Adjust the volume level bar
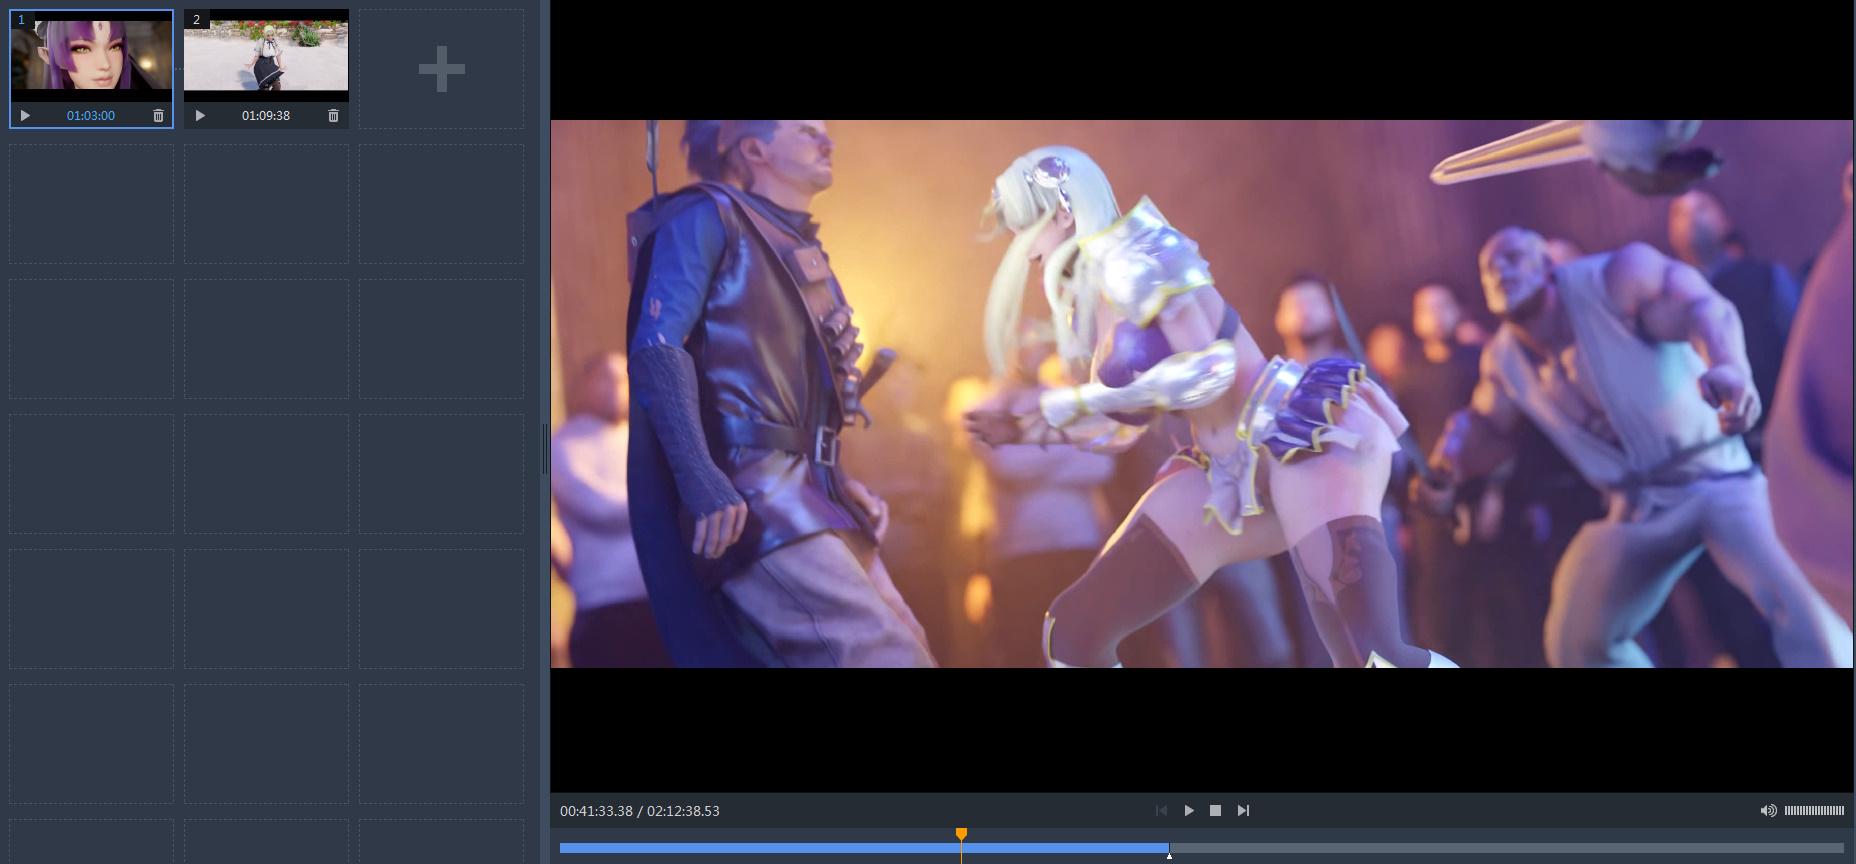Viewport: 1856px width, 864px height. point(1814,811)
